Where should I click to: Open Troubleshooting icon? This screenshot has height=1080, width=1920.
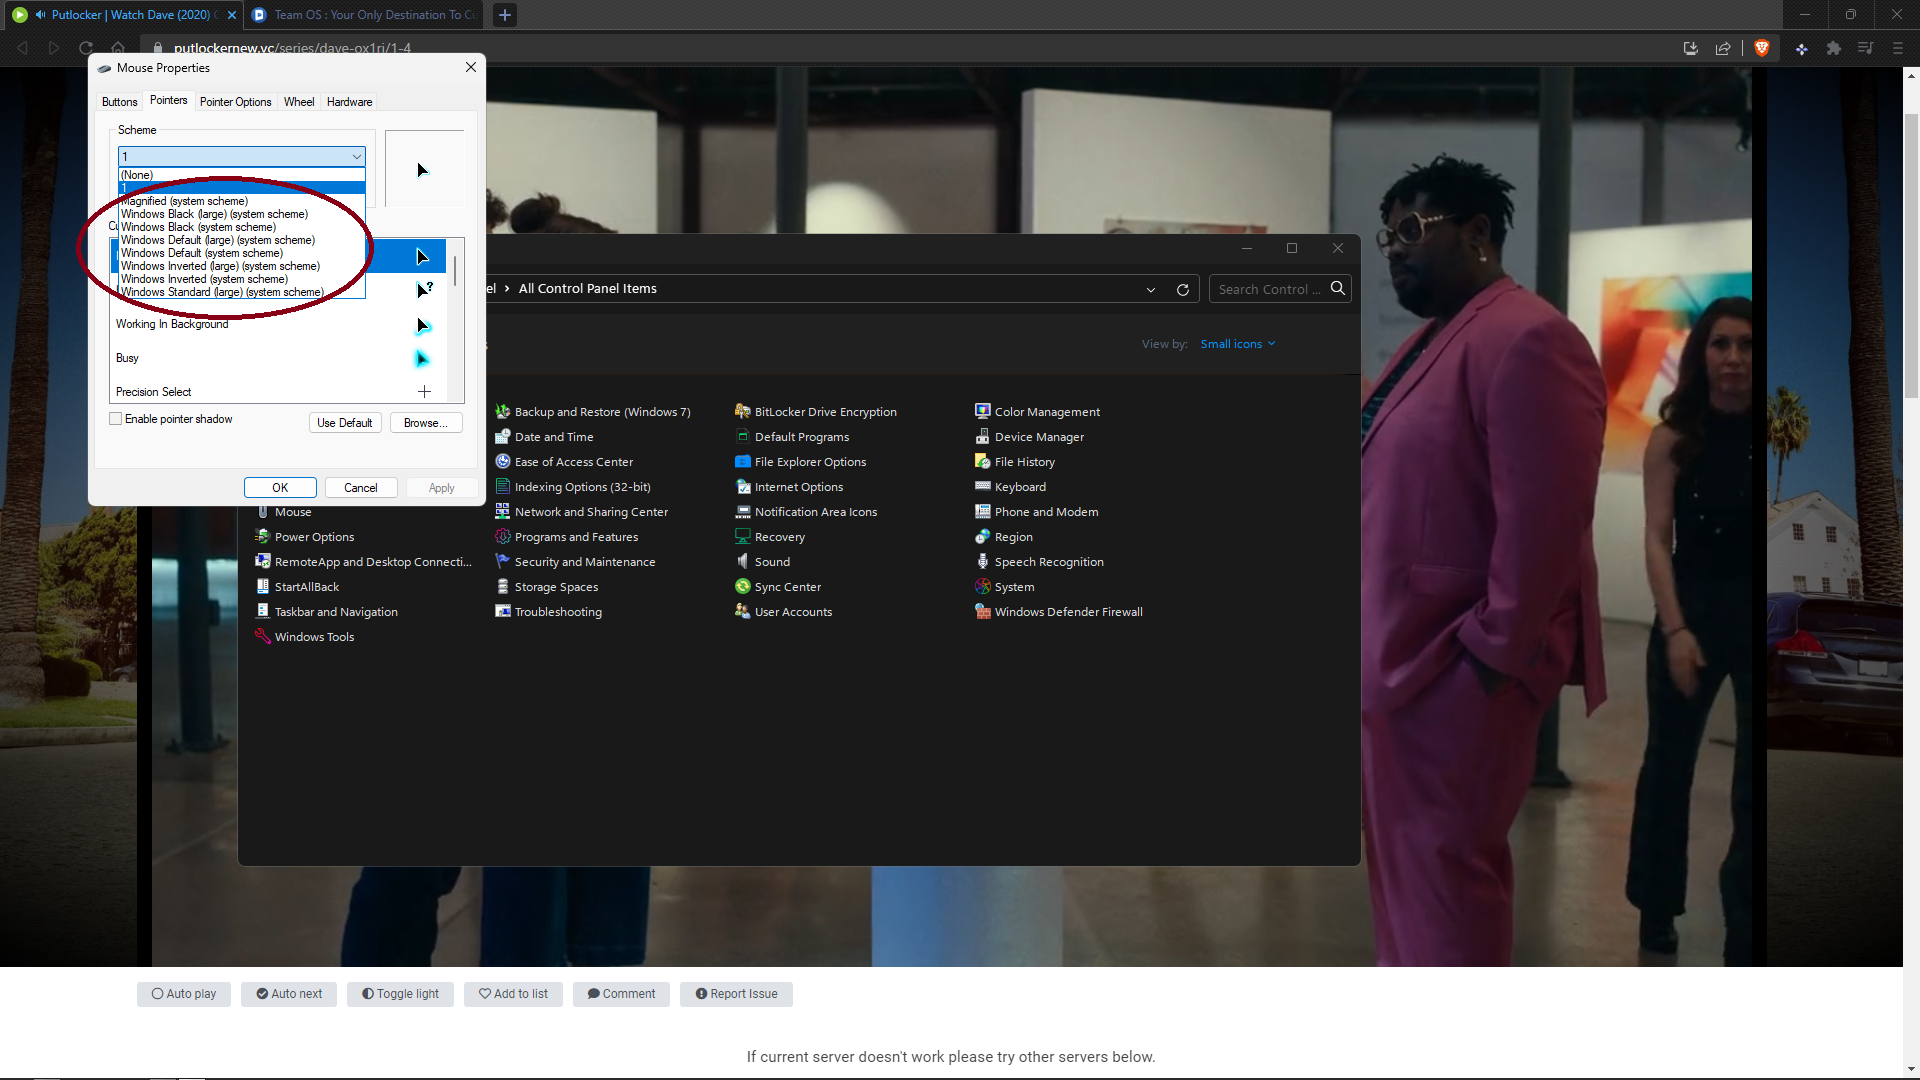[503, 611]
